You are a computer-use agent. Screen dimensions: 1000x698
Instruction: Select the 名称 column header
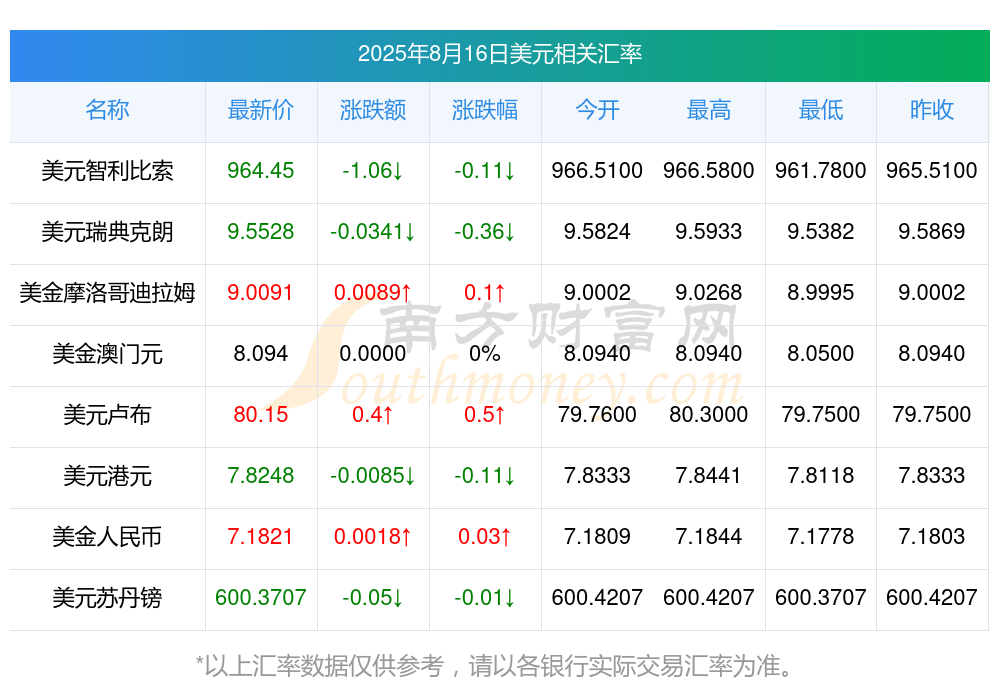tap(107, 110)
